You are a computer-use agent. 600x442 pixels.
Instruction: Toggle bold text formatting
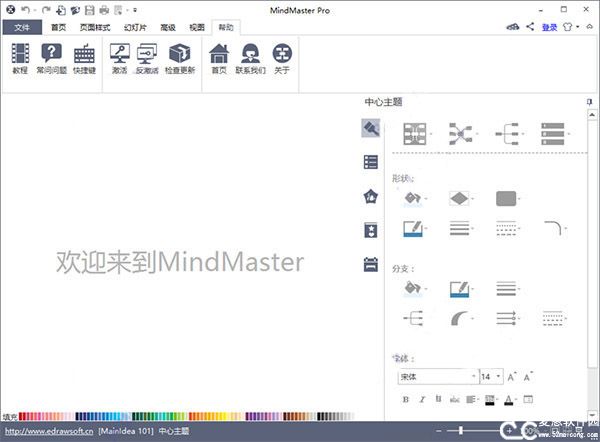pos(406,400)
